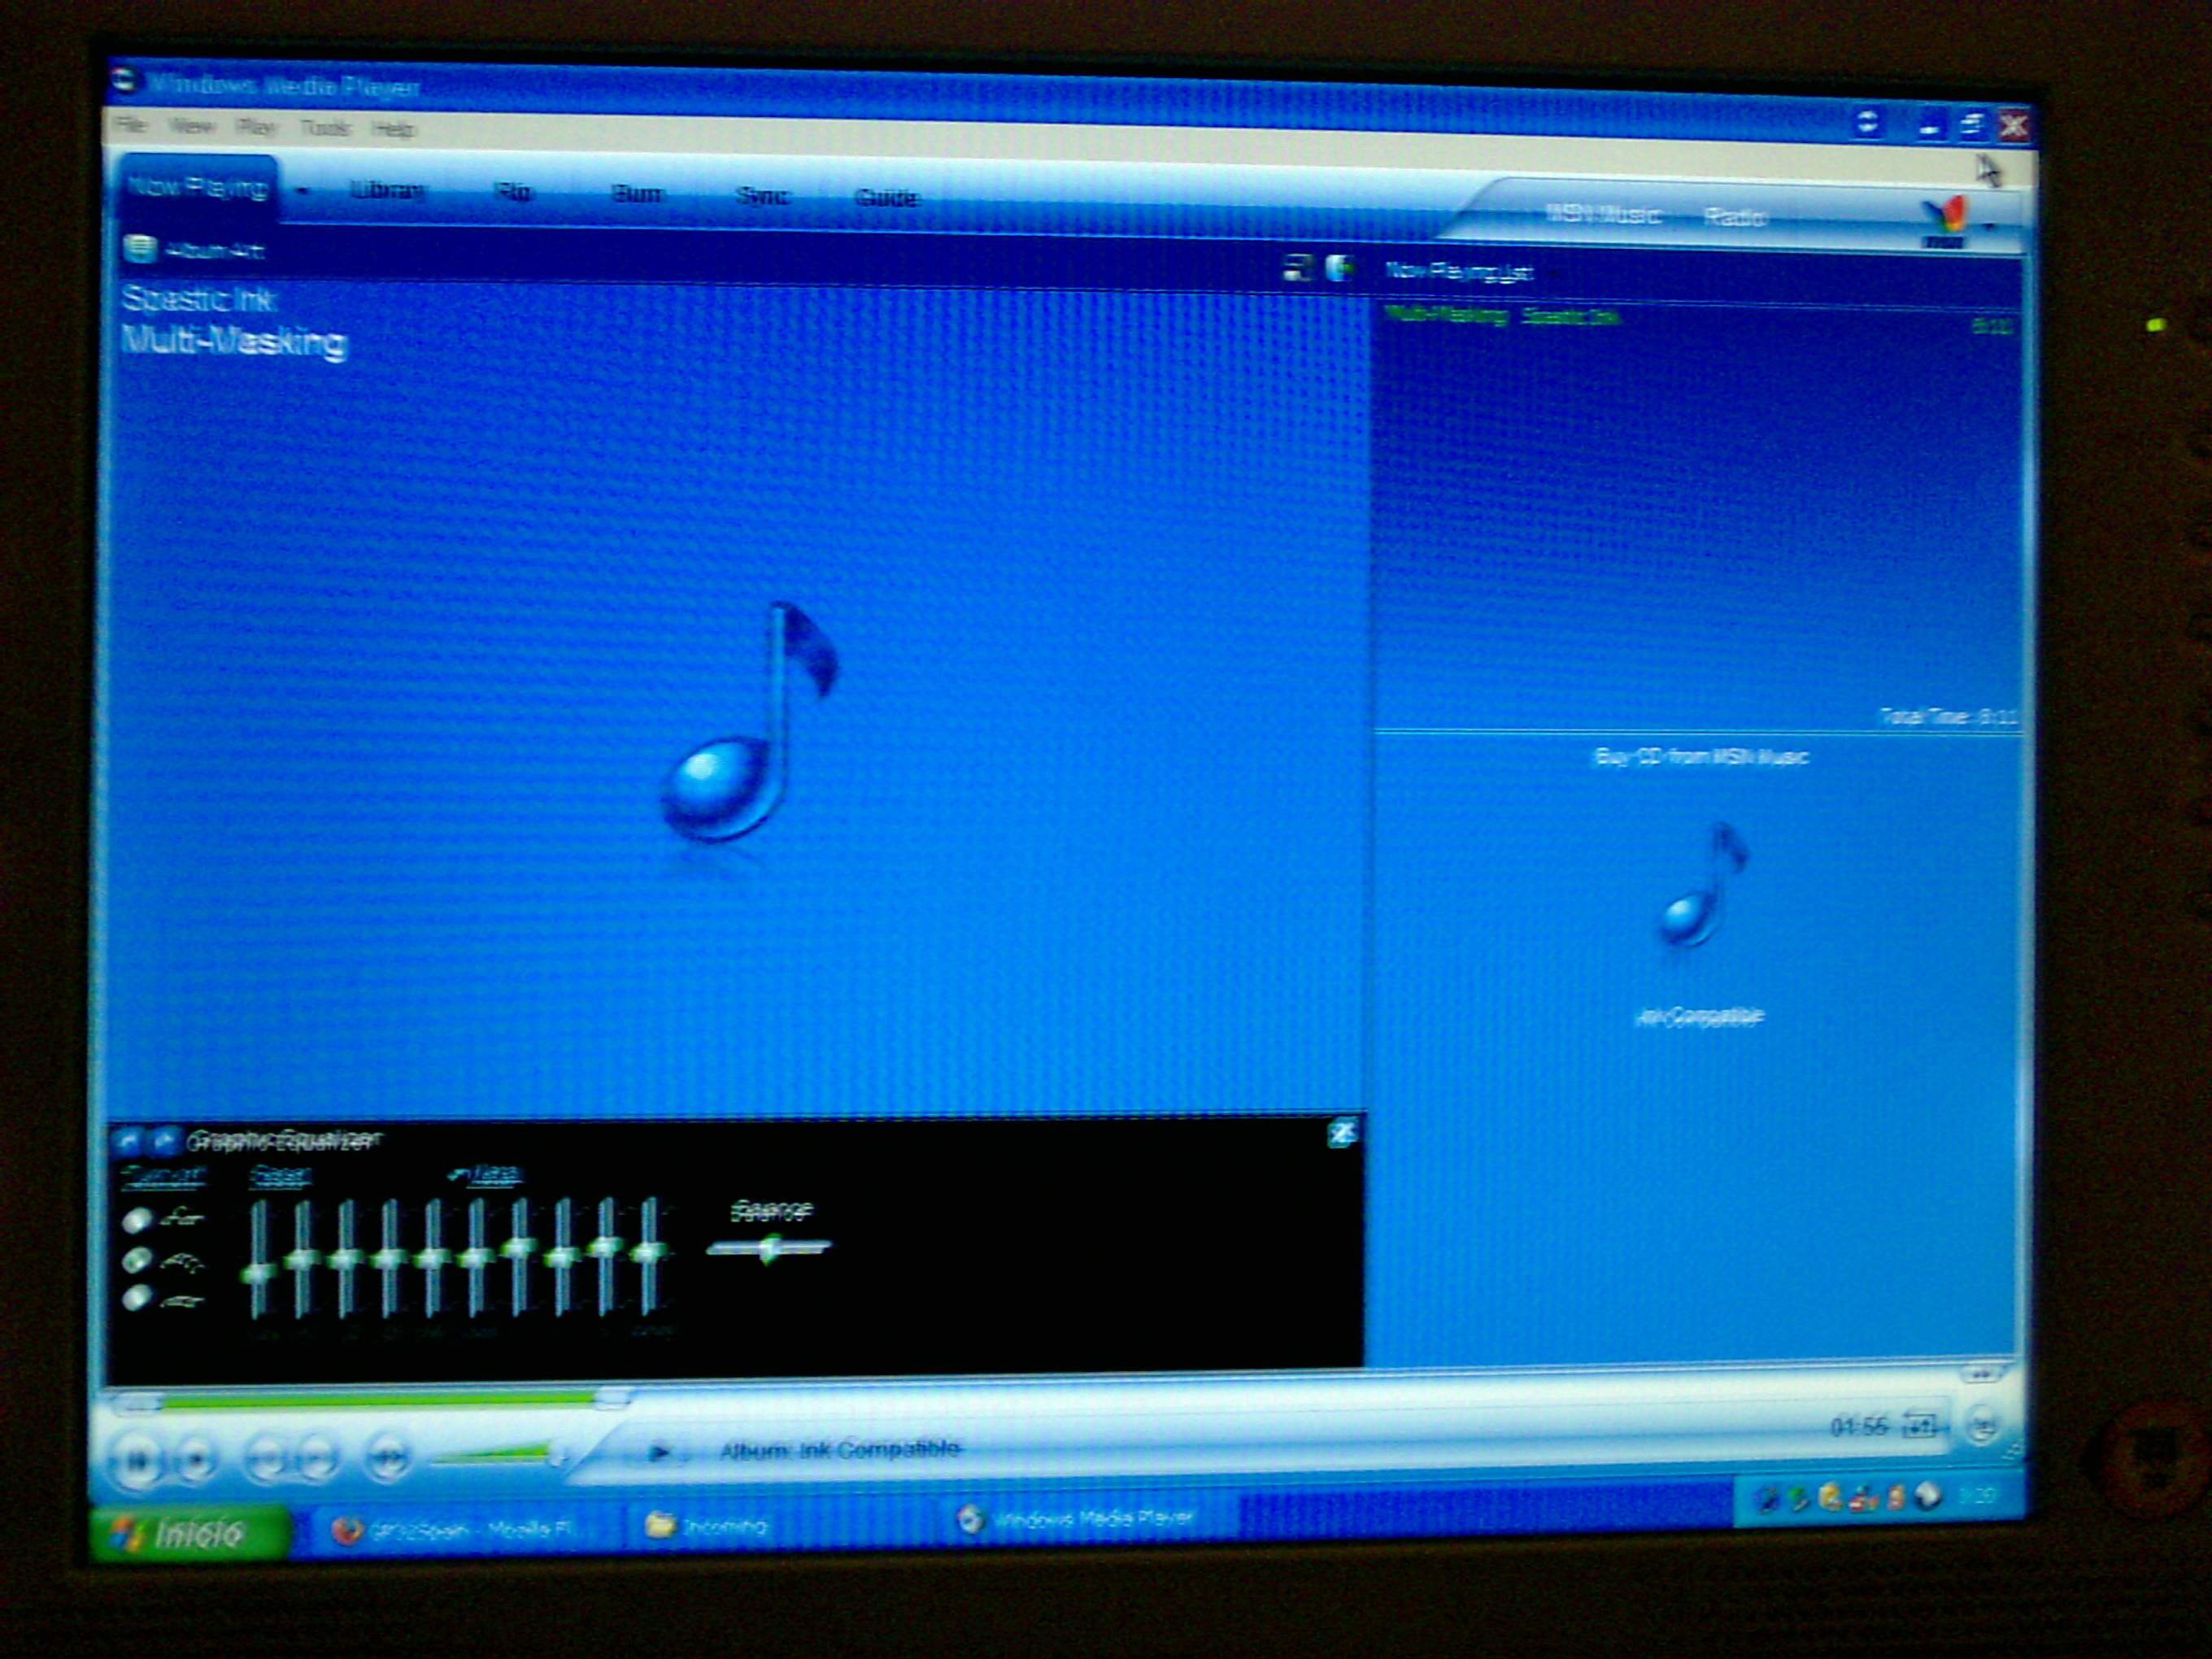Click the seek bar thumb

pyautogui.click(x=613, y=1398)
